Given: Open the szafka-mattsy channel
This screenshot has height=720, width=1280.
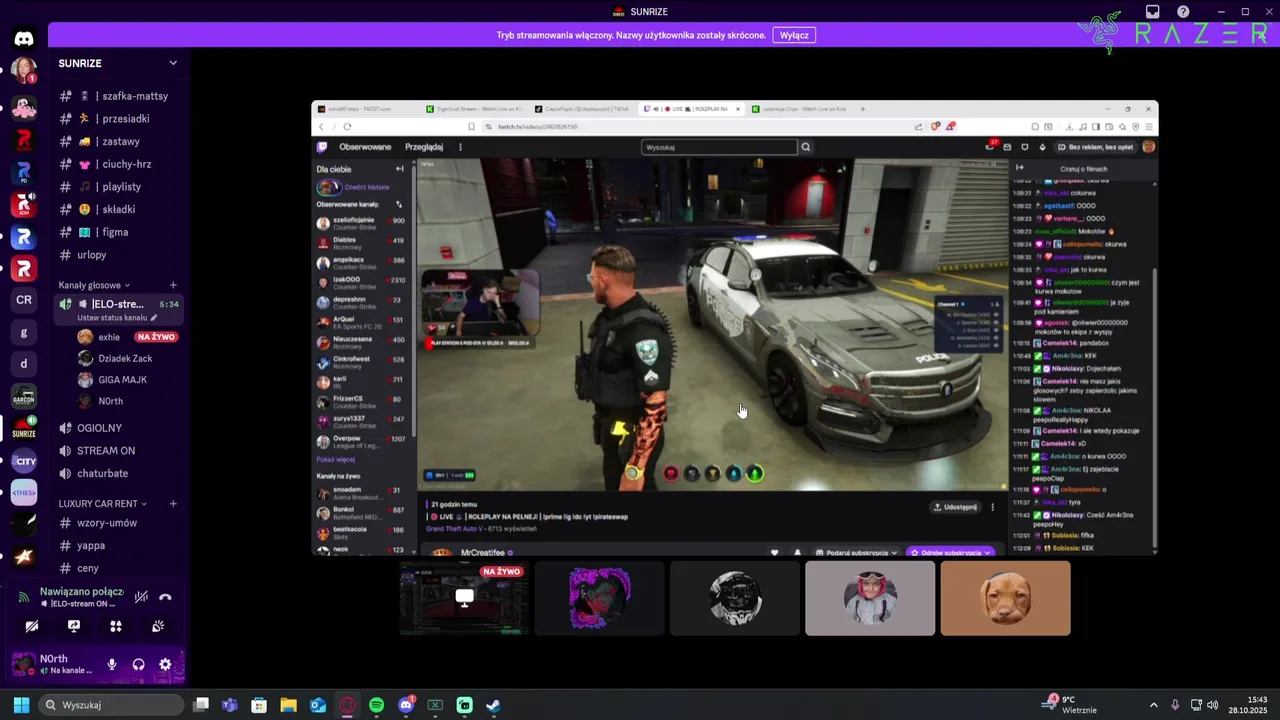Looking at the screenshot, I should pos(119,96).
